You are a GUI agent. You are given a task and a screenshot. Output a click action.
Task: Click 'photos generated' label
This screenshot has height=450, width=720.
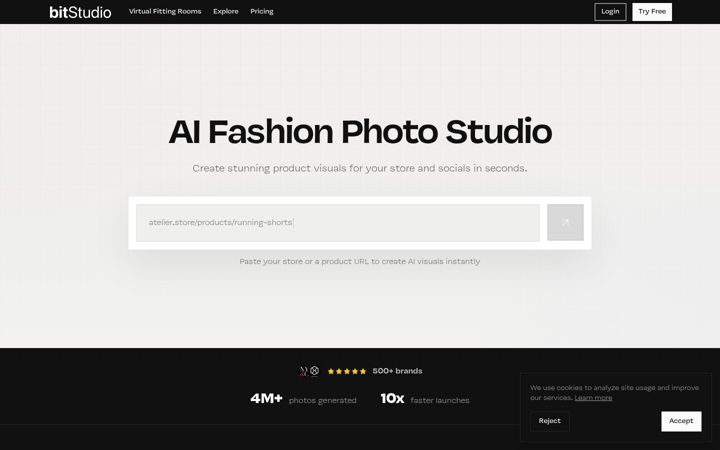tap(322, 400)
